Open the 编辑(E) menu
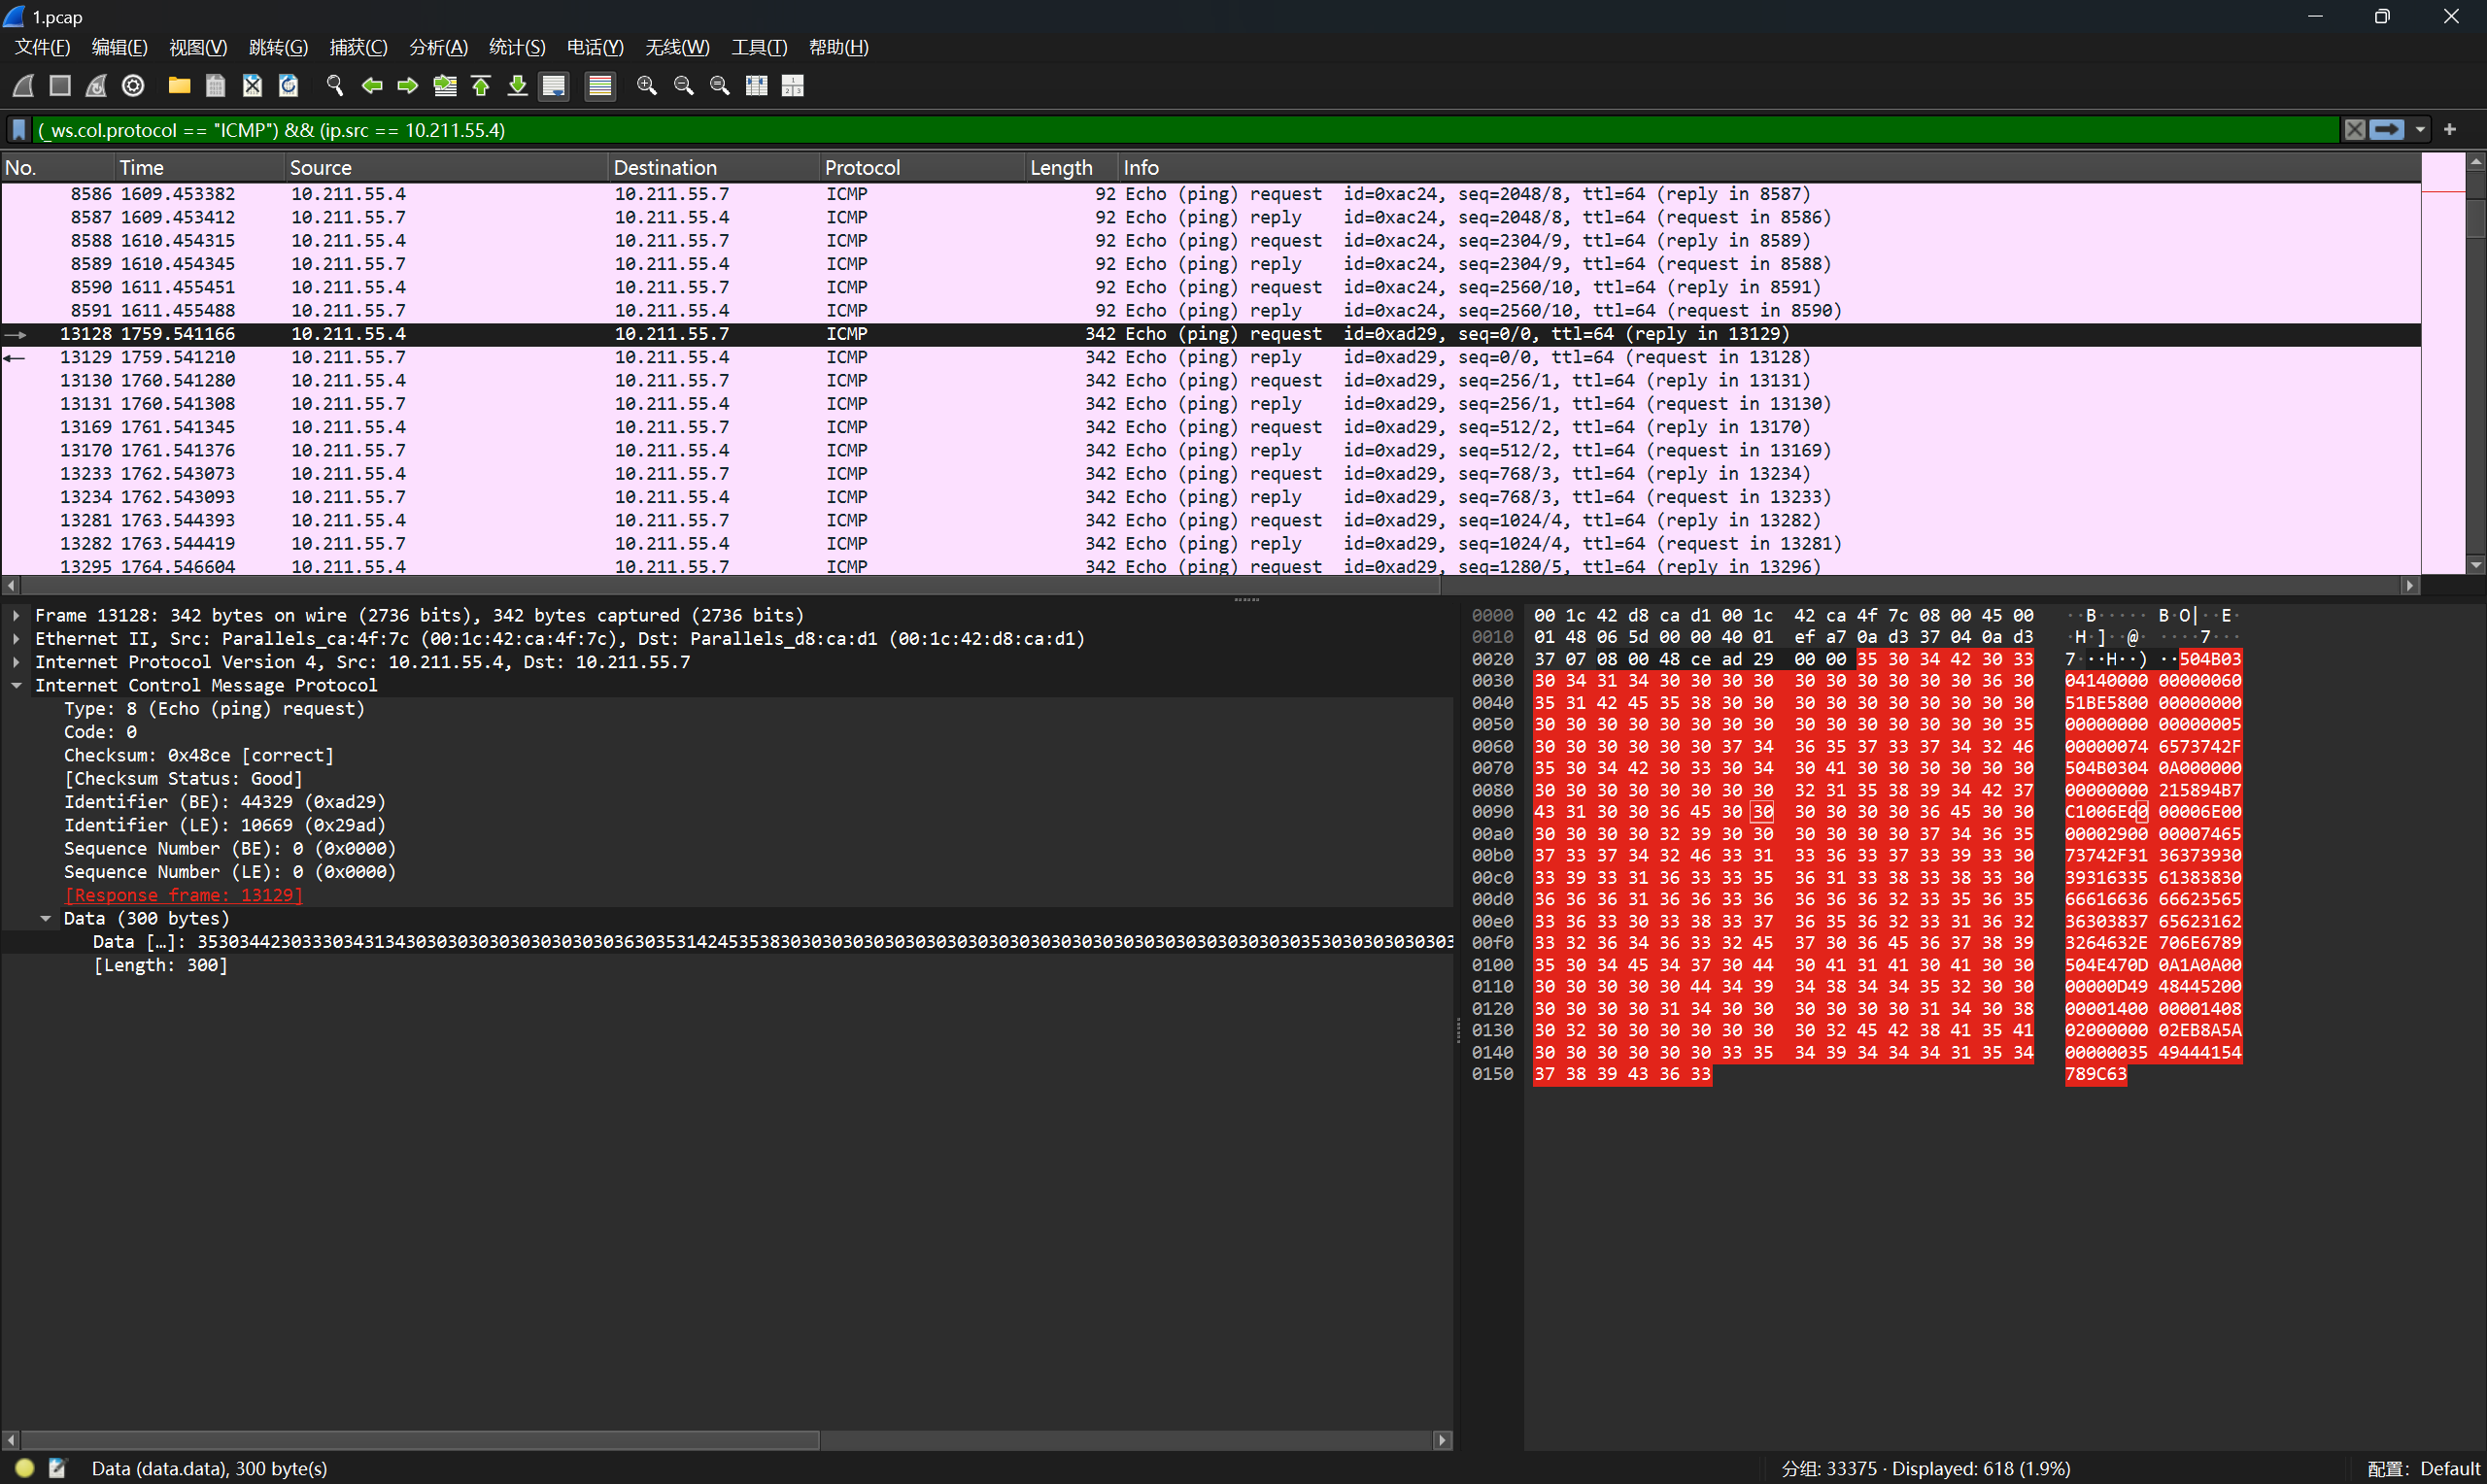Viewport: 2487px width, 1484px height. 119,47
